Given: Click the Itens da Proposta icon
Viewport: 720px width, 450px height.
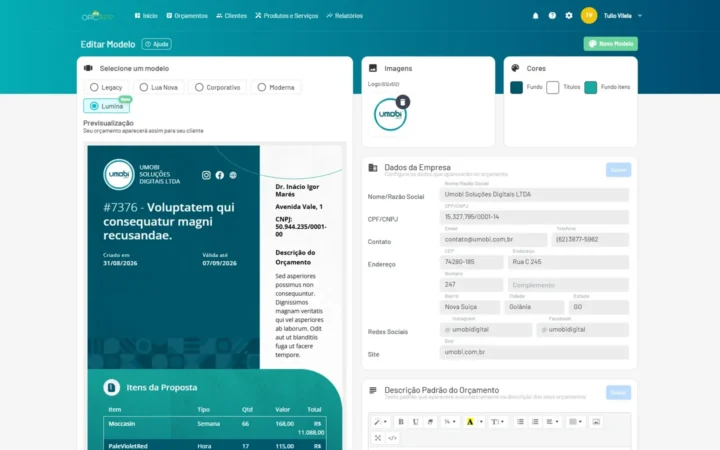Looking at the screenshot, I should tap(112, 388).
